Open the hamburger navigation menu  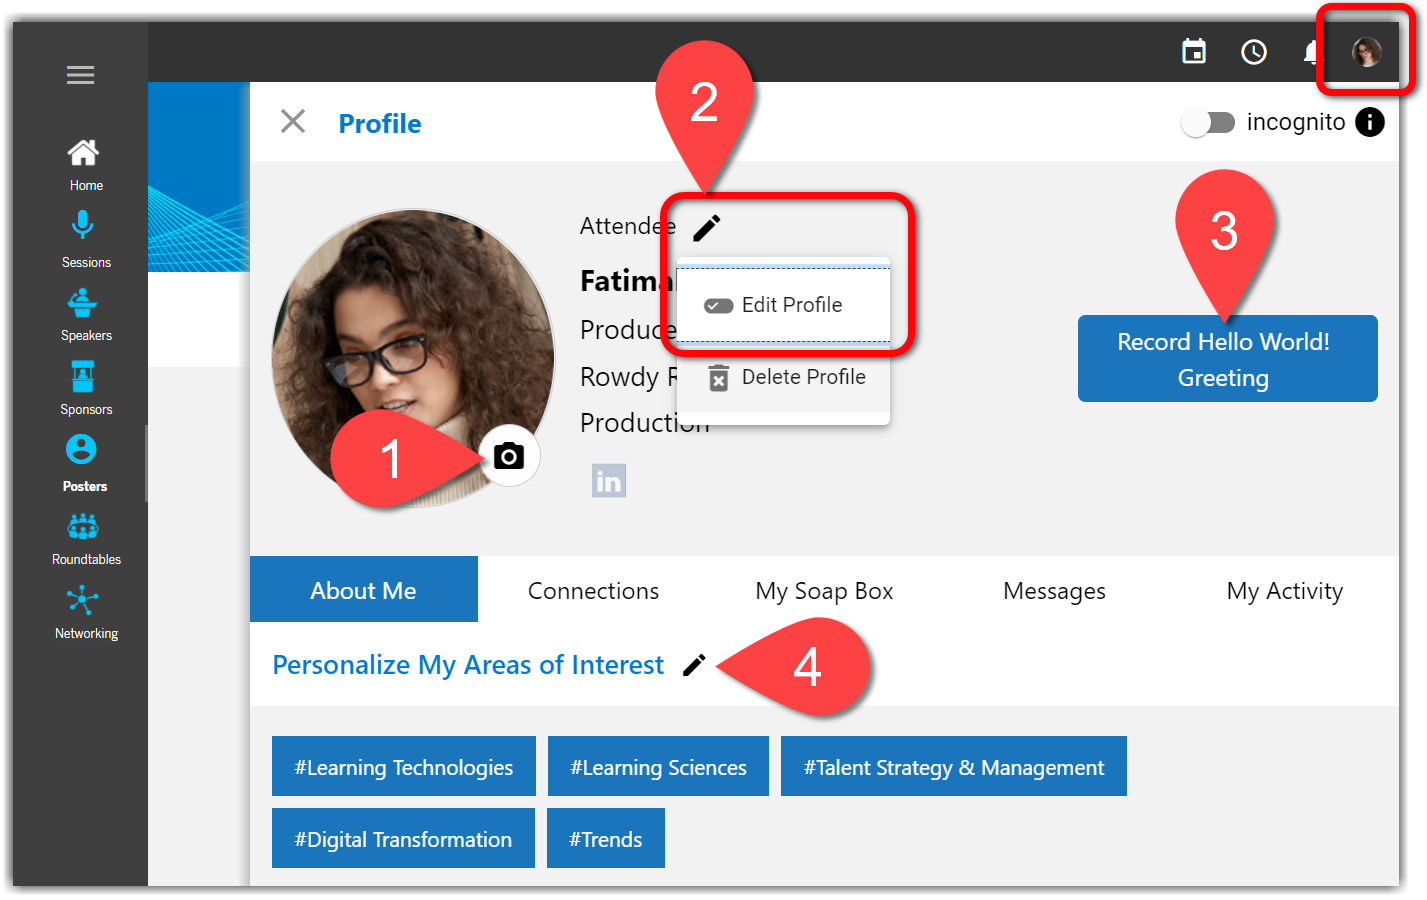tap(80, 75)
